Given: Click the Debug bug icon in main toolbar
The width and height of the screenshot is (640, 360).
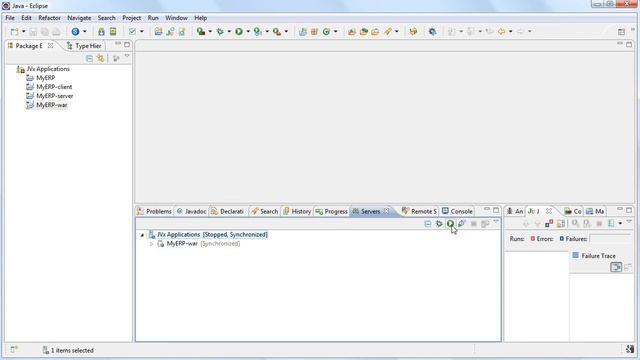Looking at the screenshot, I should point(220,31).
